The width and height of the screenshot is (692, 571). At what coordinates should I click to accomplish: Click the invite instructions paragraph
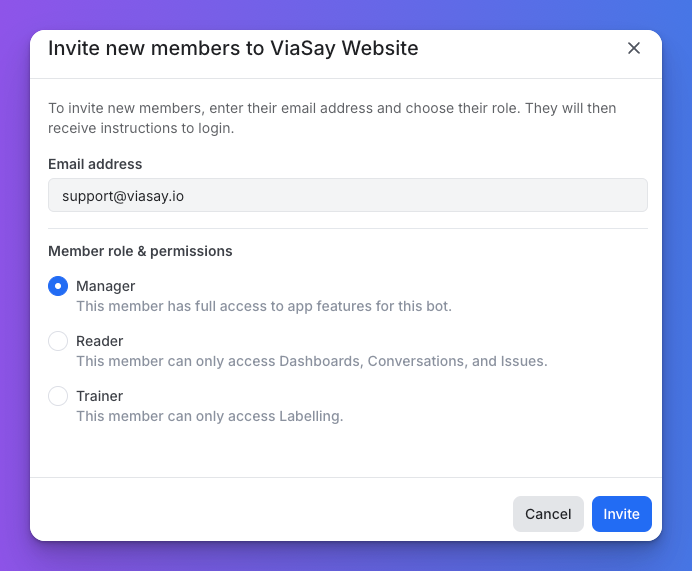pyautogui.click(x=332, y=118)
